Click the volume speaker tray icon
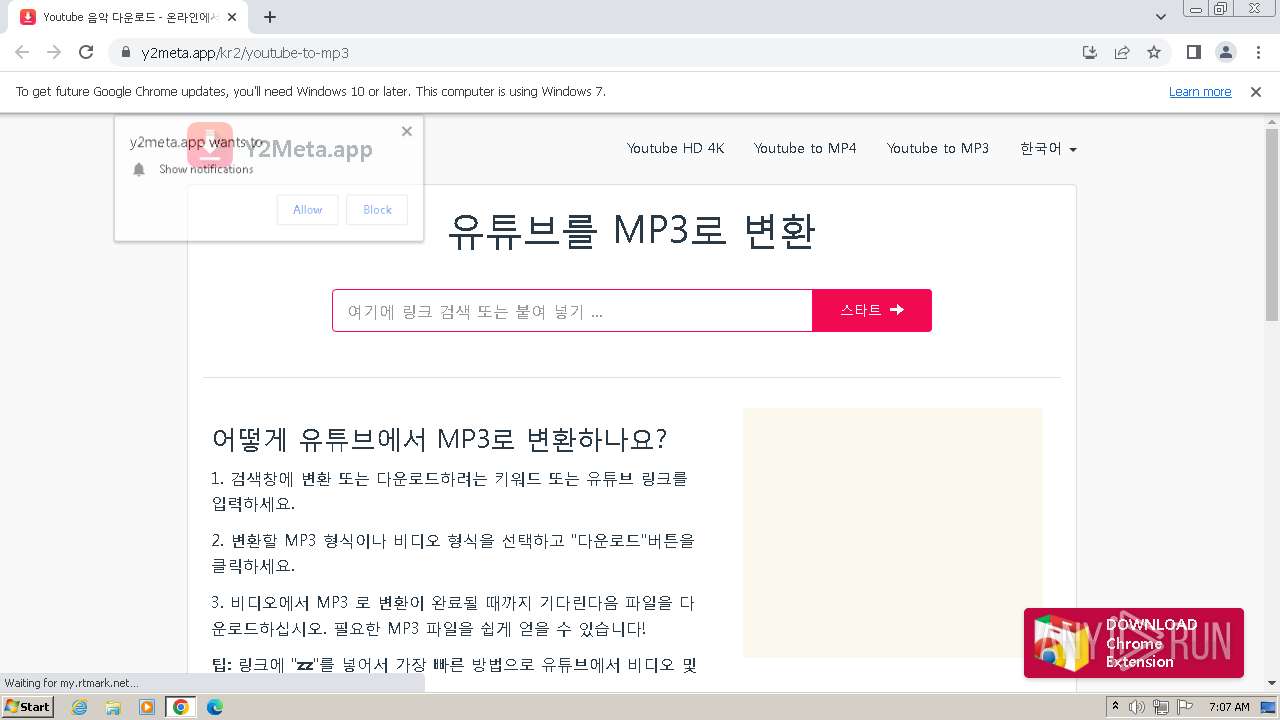This screenshot has height=720, width=1280. pos(1137,707)
